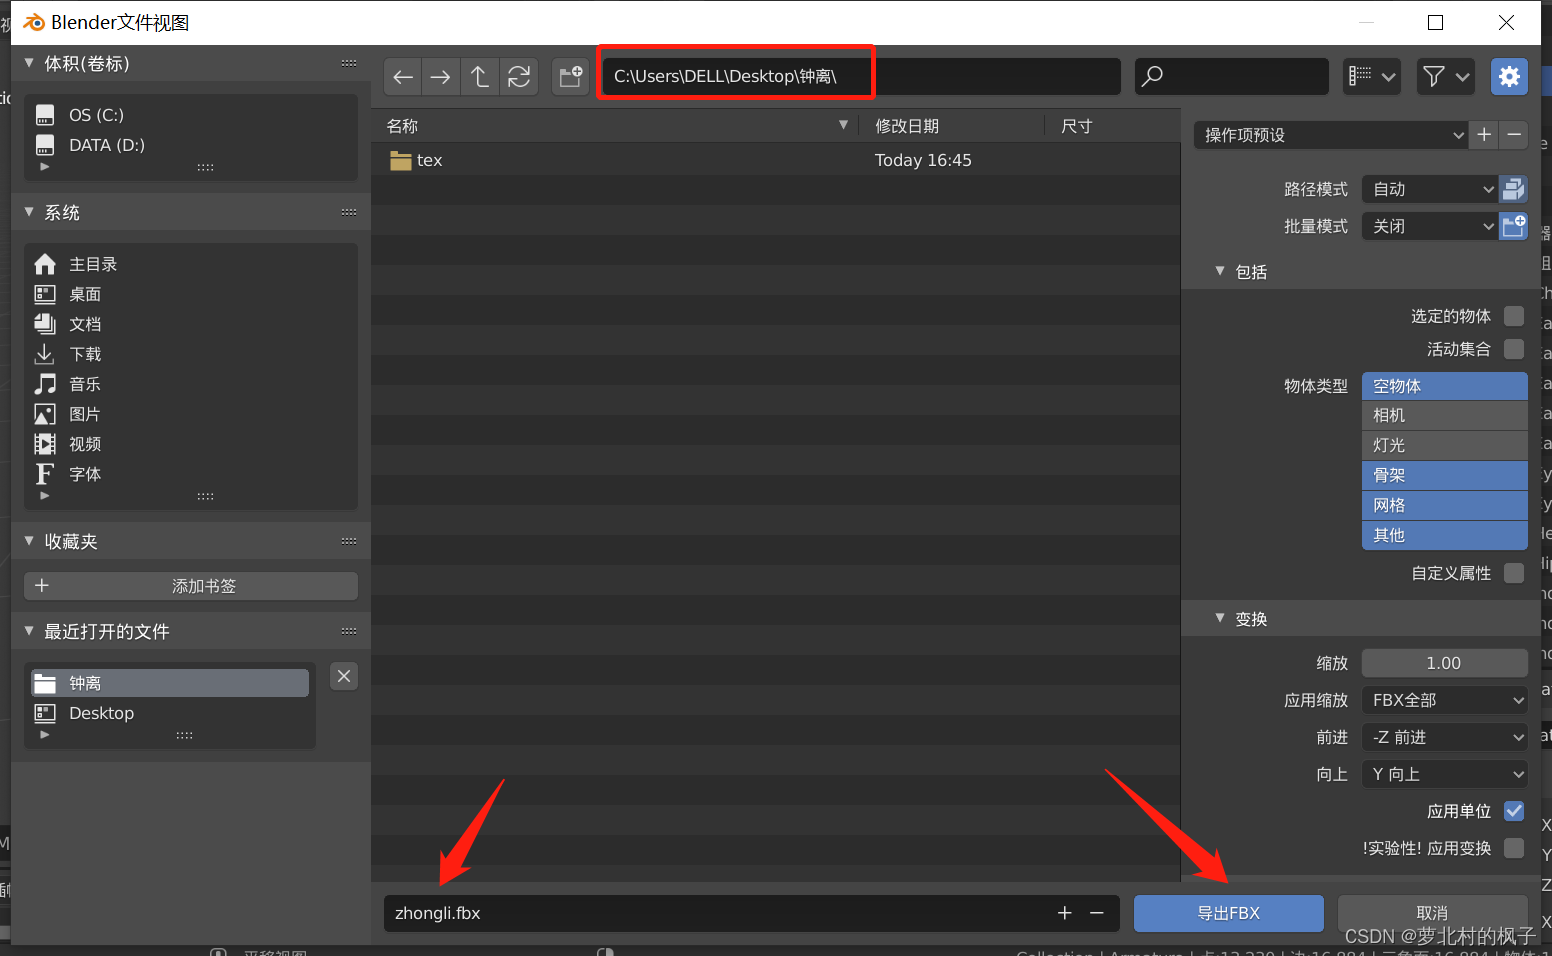Go back to previous folder arrow

click(x=403, y=77)
